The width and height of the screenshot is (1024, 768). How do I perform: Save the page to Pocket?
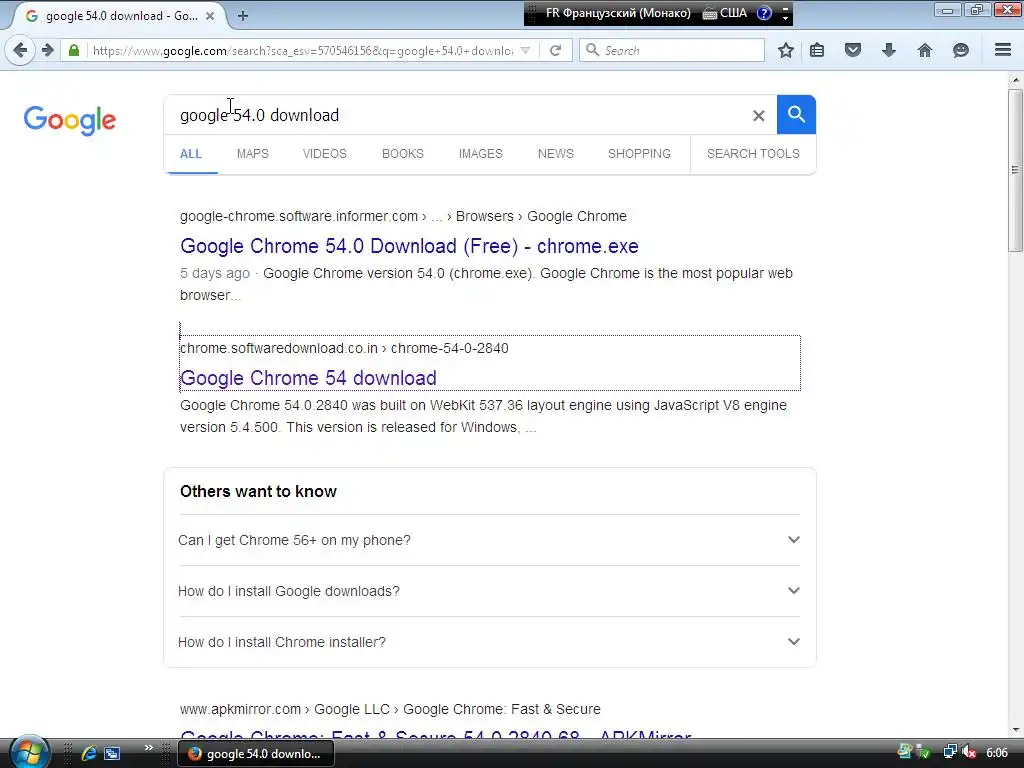(x=853, y=50)
